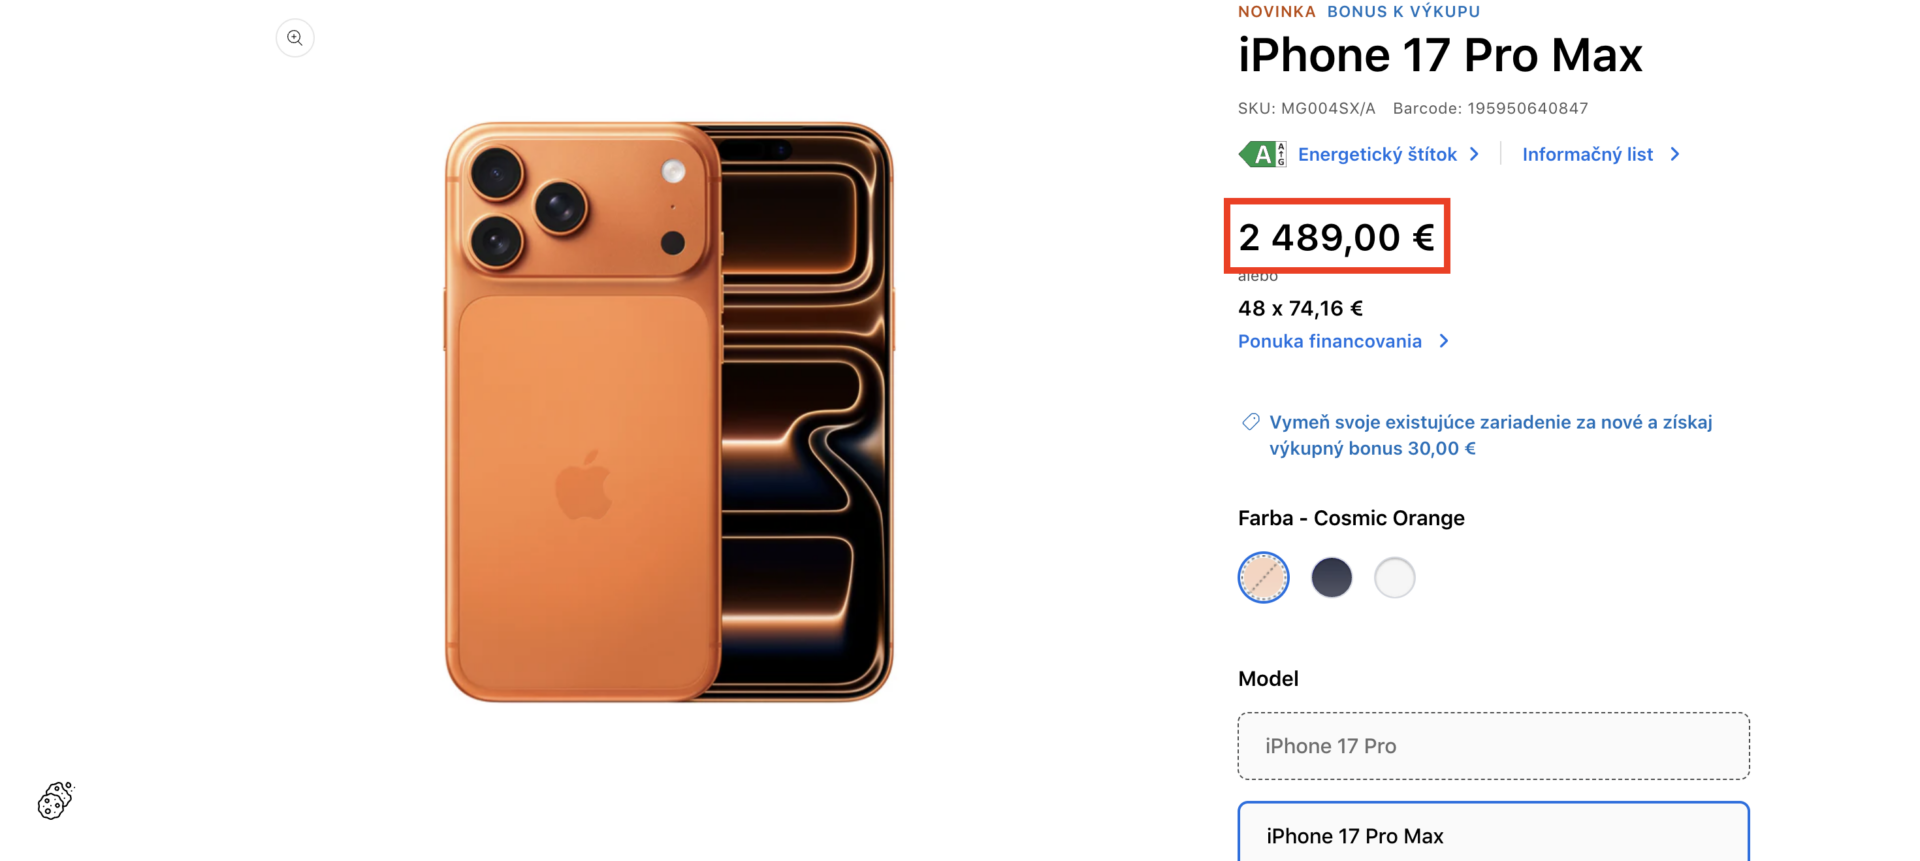Click the green energy class A label icon
Screen dimensions: 1920x861
1261,153
